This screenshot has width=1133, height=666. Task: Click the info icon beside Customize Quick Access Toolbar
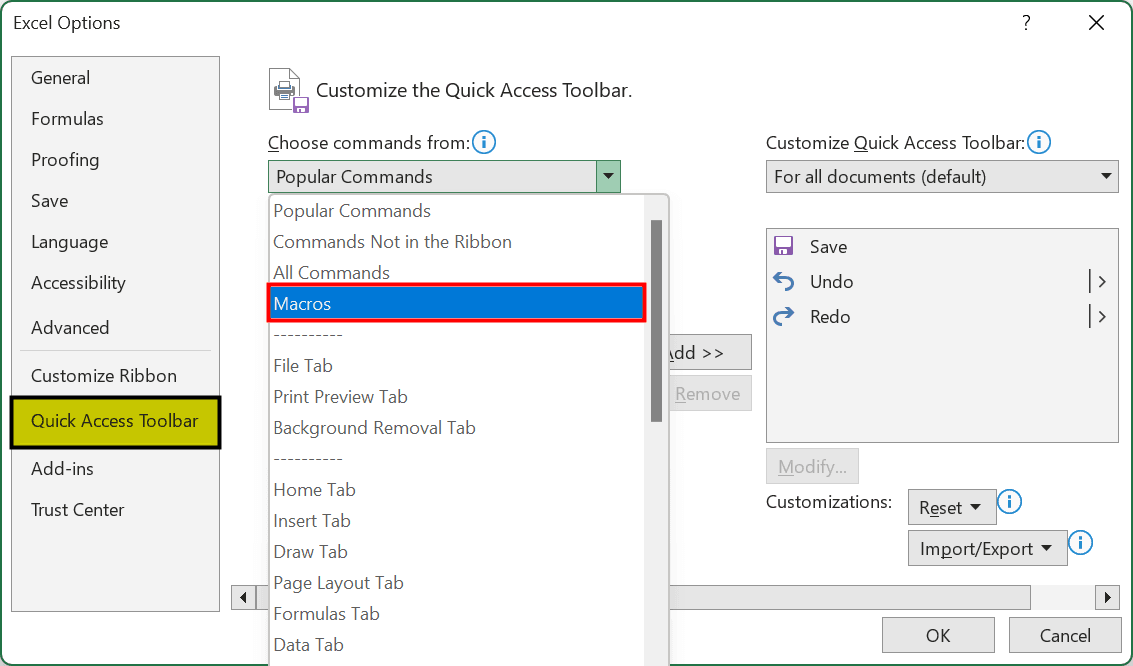(x=1039, y=142)
